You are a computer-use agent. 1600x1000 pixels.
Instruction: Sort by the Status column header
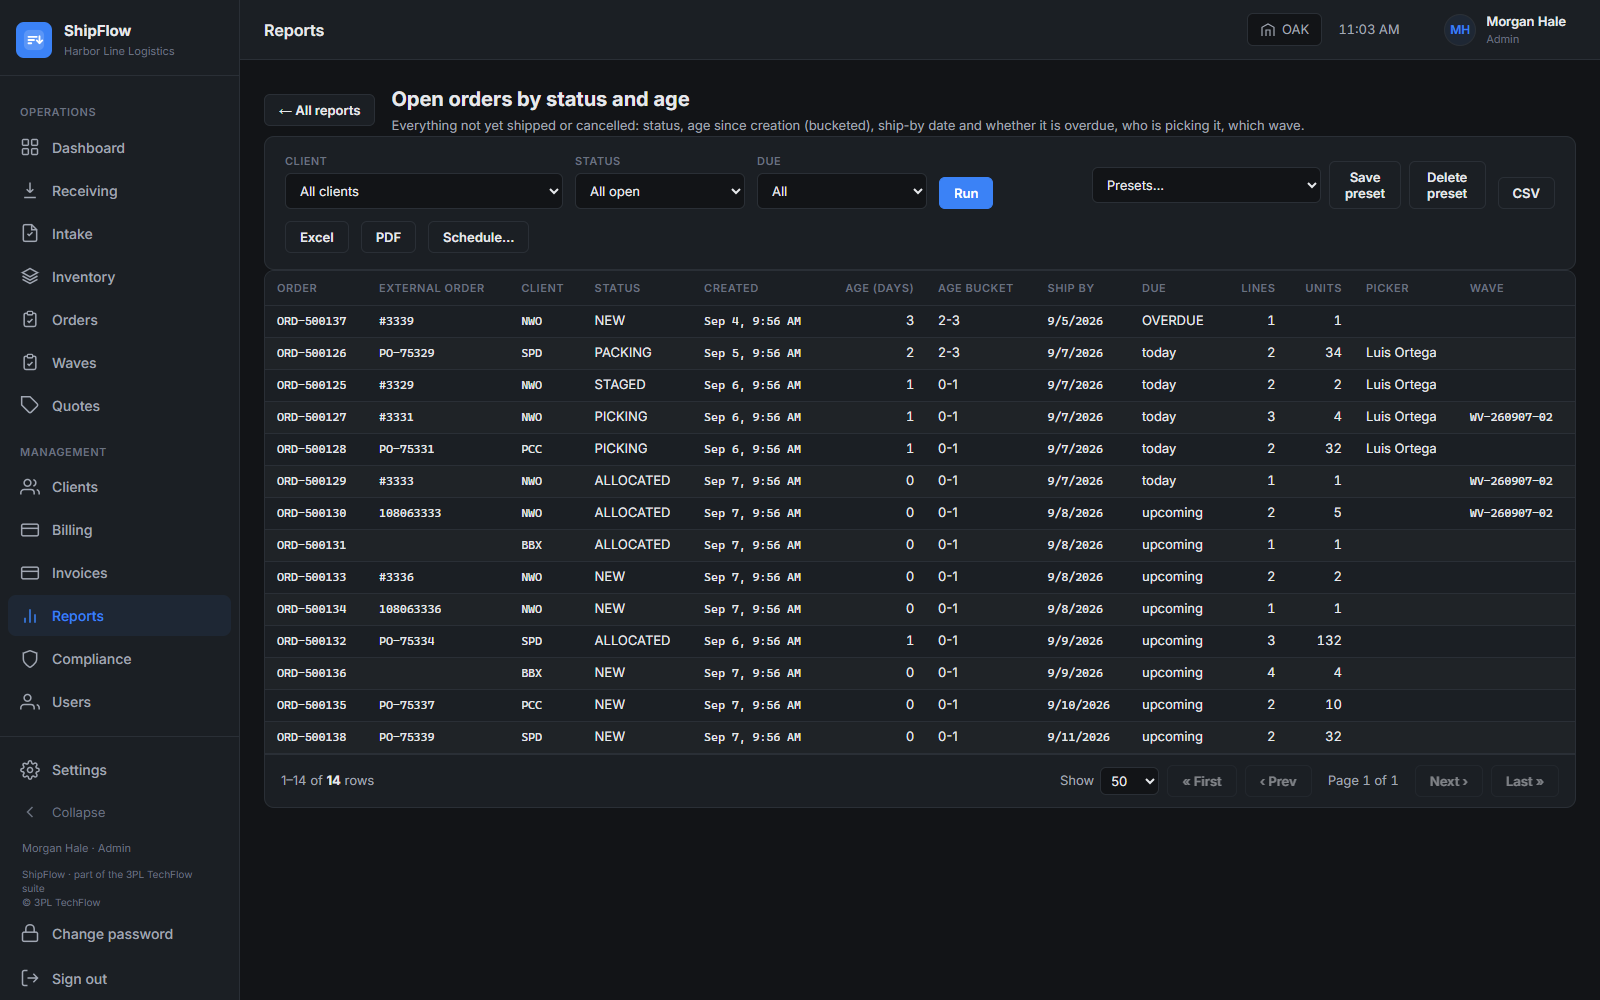617,288
